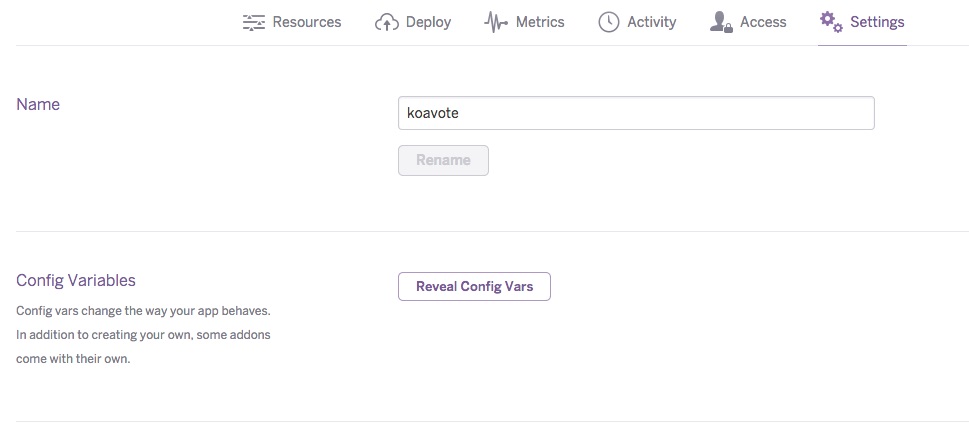Click the Settings gears icon
Image resolution: width=969 pixels, height=427 pixels.
(x=831, y=22)
